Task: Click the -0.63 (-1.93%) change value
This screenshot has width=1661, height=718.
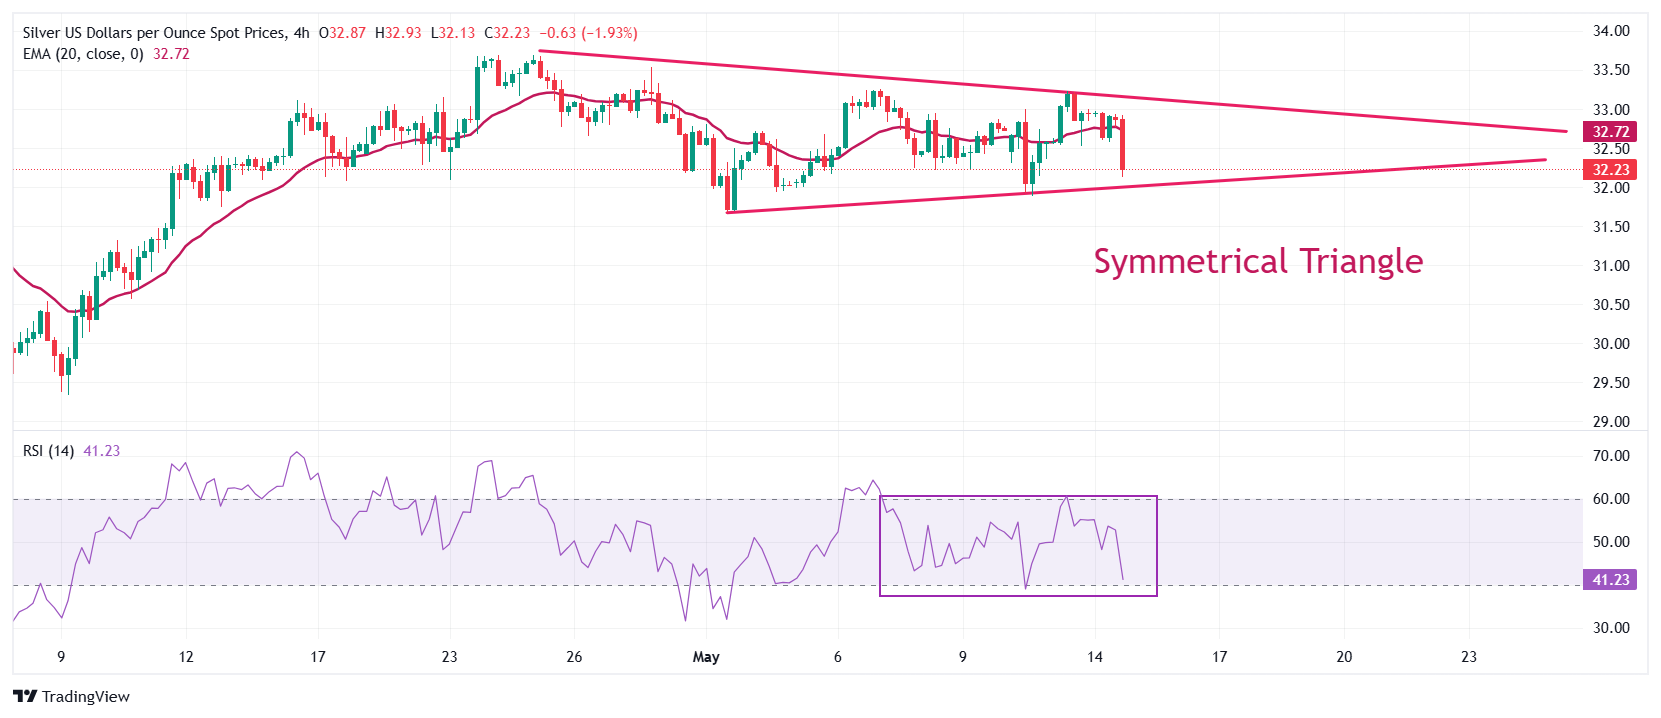Action: 589,33
